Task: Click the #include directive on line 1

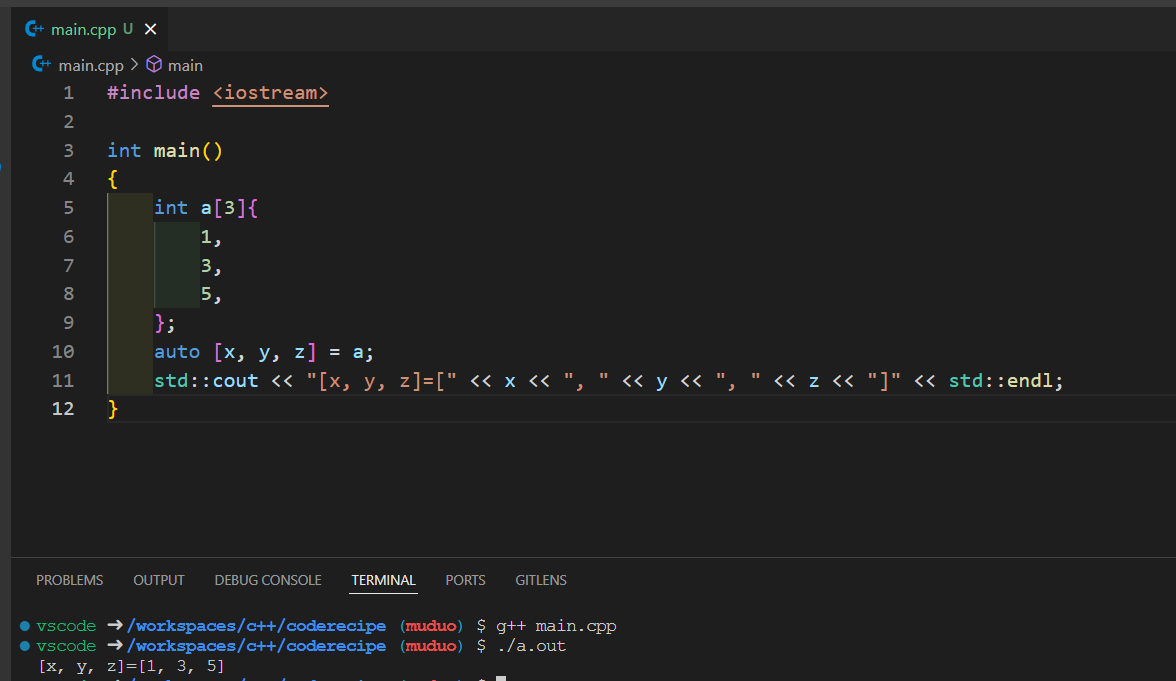Action: click(x=154, y=93)
